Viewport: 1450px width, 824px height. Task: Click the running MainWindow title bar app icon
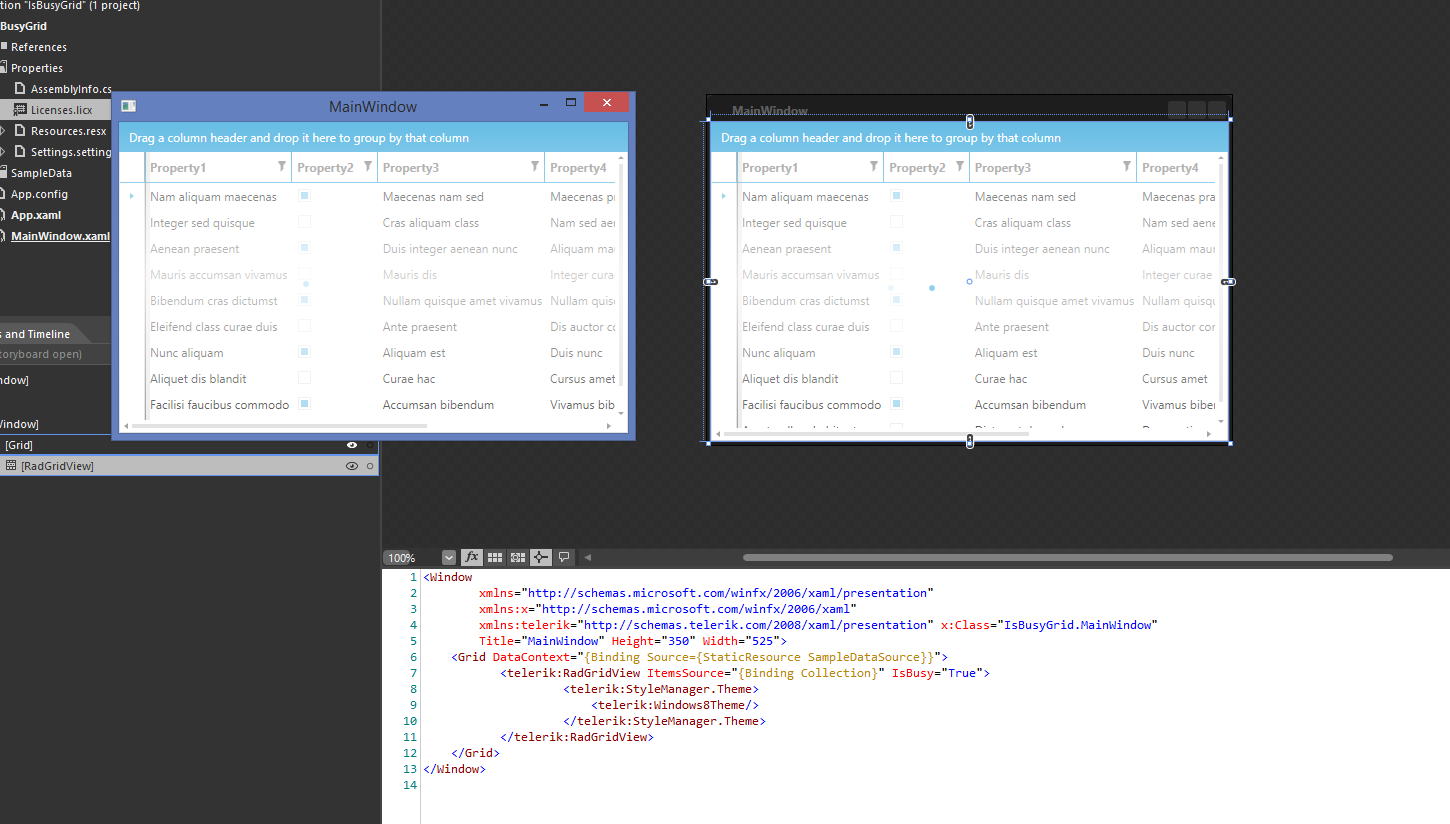[128, 106]
